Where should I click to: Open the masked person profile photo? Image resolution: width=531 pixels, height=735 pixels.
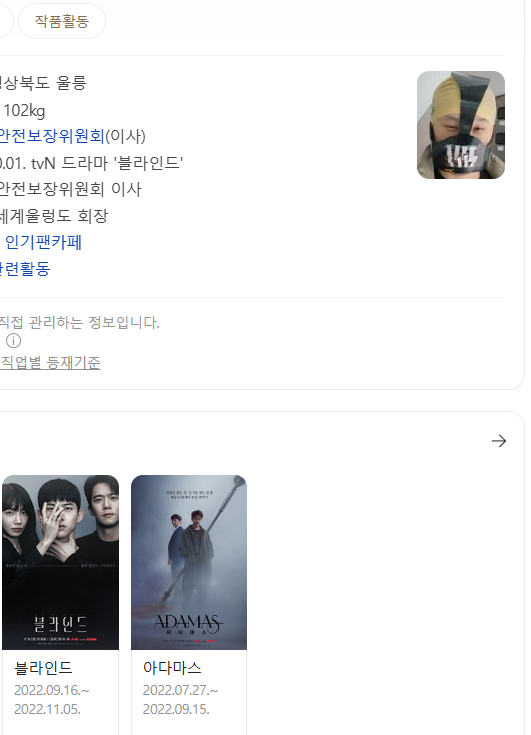pyautogui.click(x=461, y=125)
